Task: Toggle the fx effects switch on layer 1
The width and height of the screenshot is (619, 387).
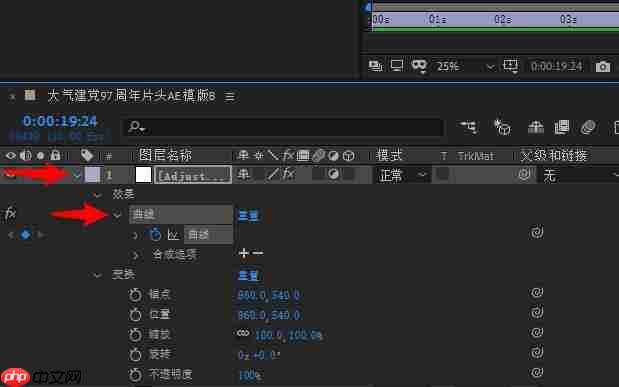Action: tap(289, 174)
